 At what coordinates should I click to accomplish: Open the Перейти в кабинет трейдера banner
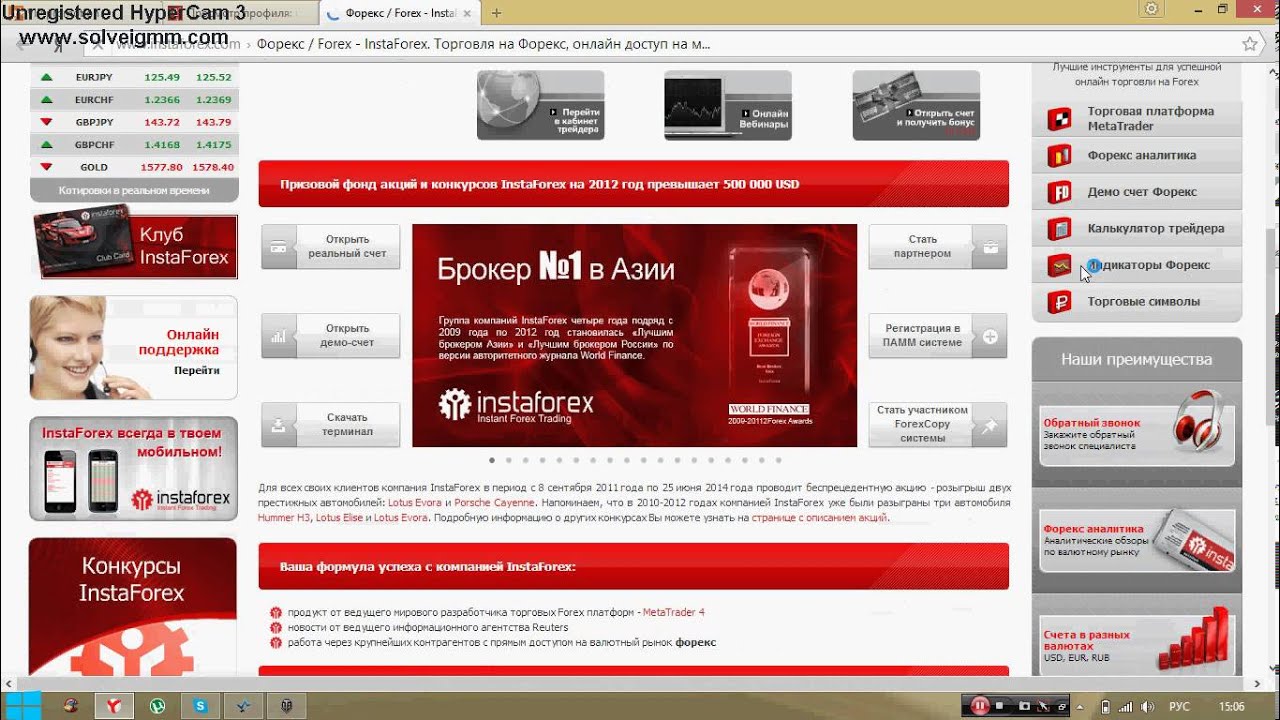tap(540, 105)
